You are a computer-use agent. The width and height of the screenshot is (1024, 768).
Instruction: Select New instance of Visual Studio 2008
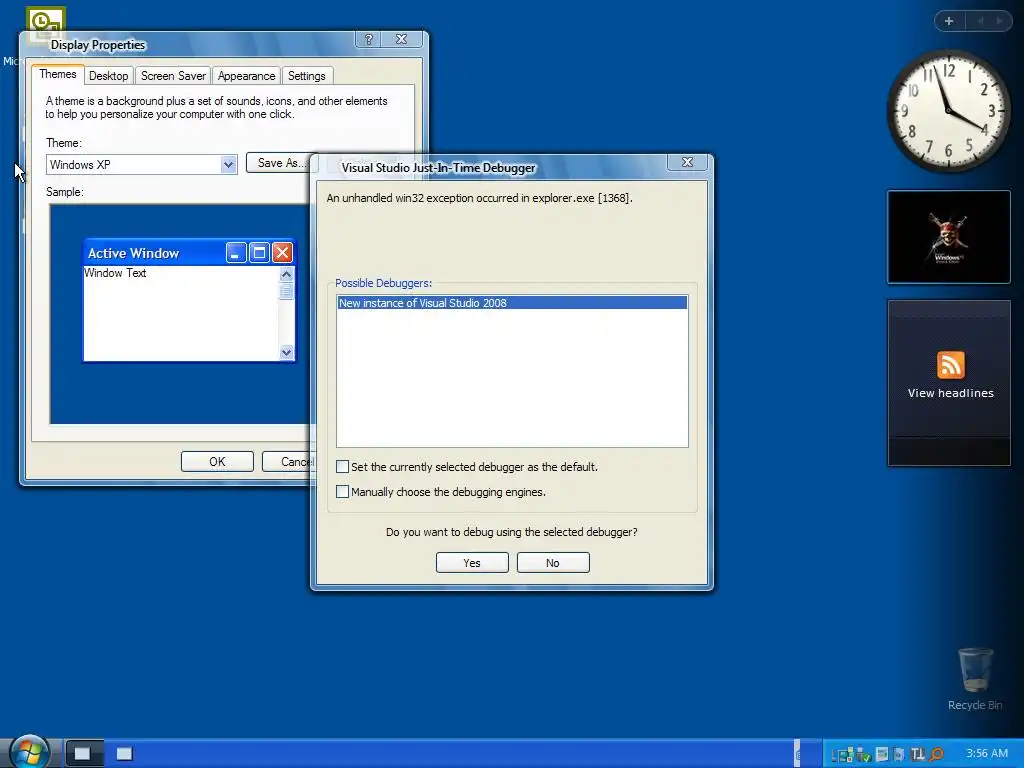[x=512, y=303]
